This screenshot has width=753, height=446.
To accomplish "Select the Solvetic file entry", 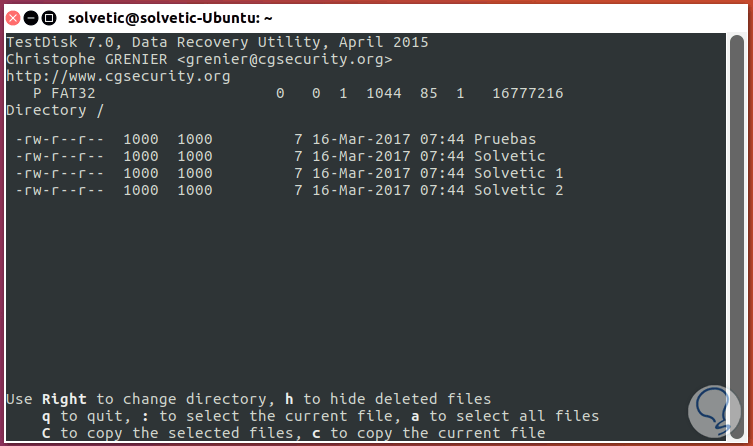I will pos(509,156).
